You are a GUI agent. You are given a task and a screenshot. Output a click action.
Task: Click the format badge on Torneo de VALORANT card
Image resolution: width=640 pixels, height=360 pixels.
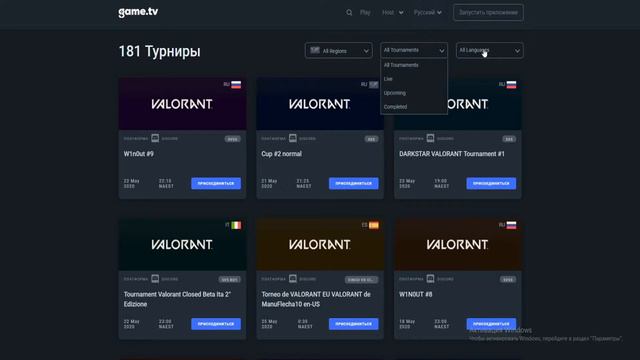click(361, 280)
